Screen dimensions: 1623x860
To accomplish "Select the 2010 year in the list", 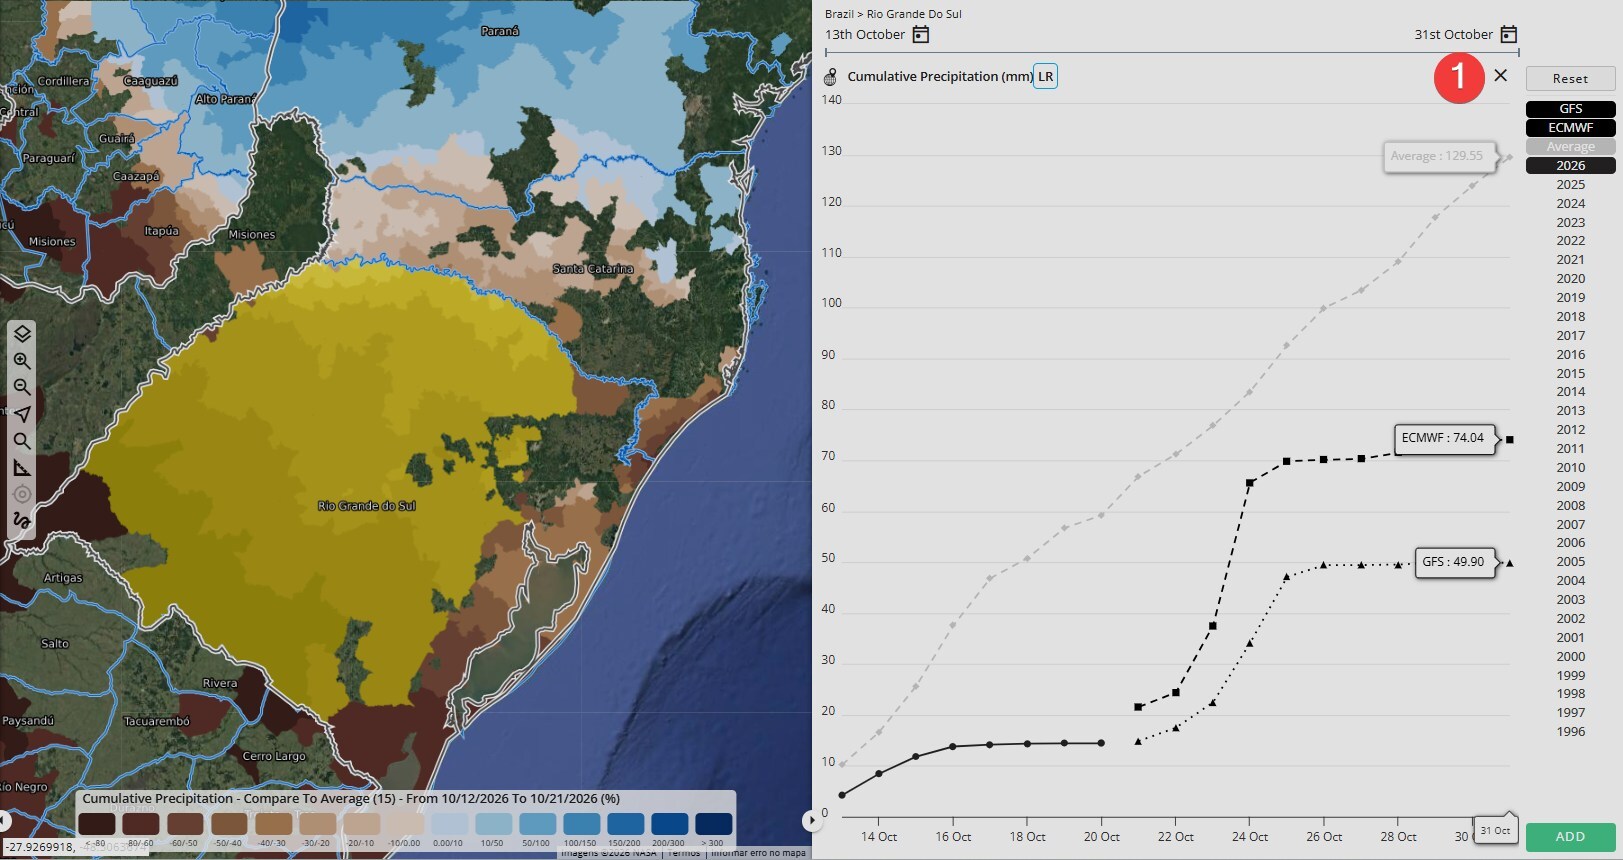I will point(1570,468).
